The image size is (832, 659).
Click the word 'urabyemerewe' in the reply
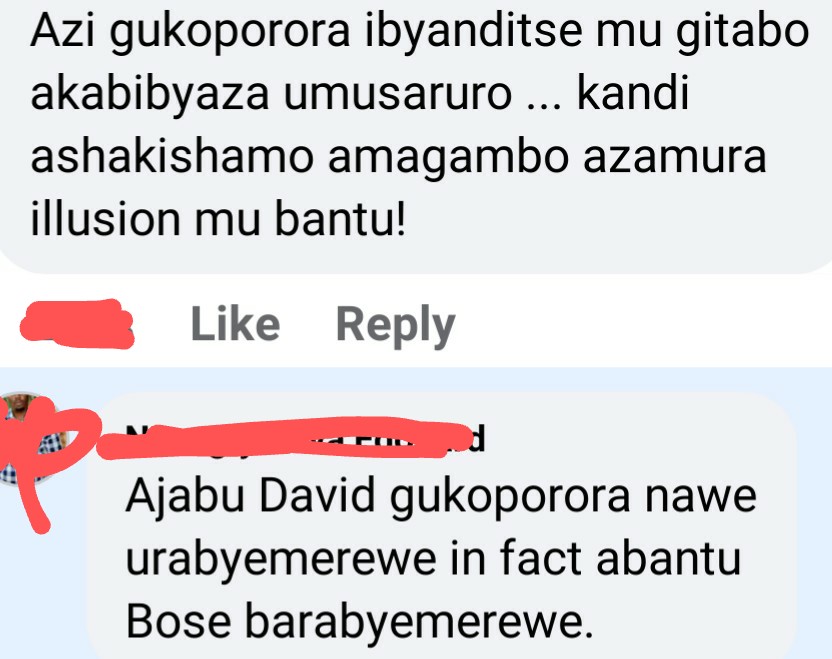click(x=281, y=560)
